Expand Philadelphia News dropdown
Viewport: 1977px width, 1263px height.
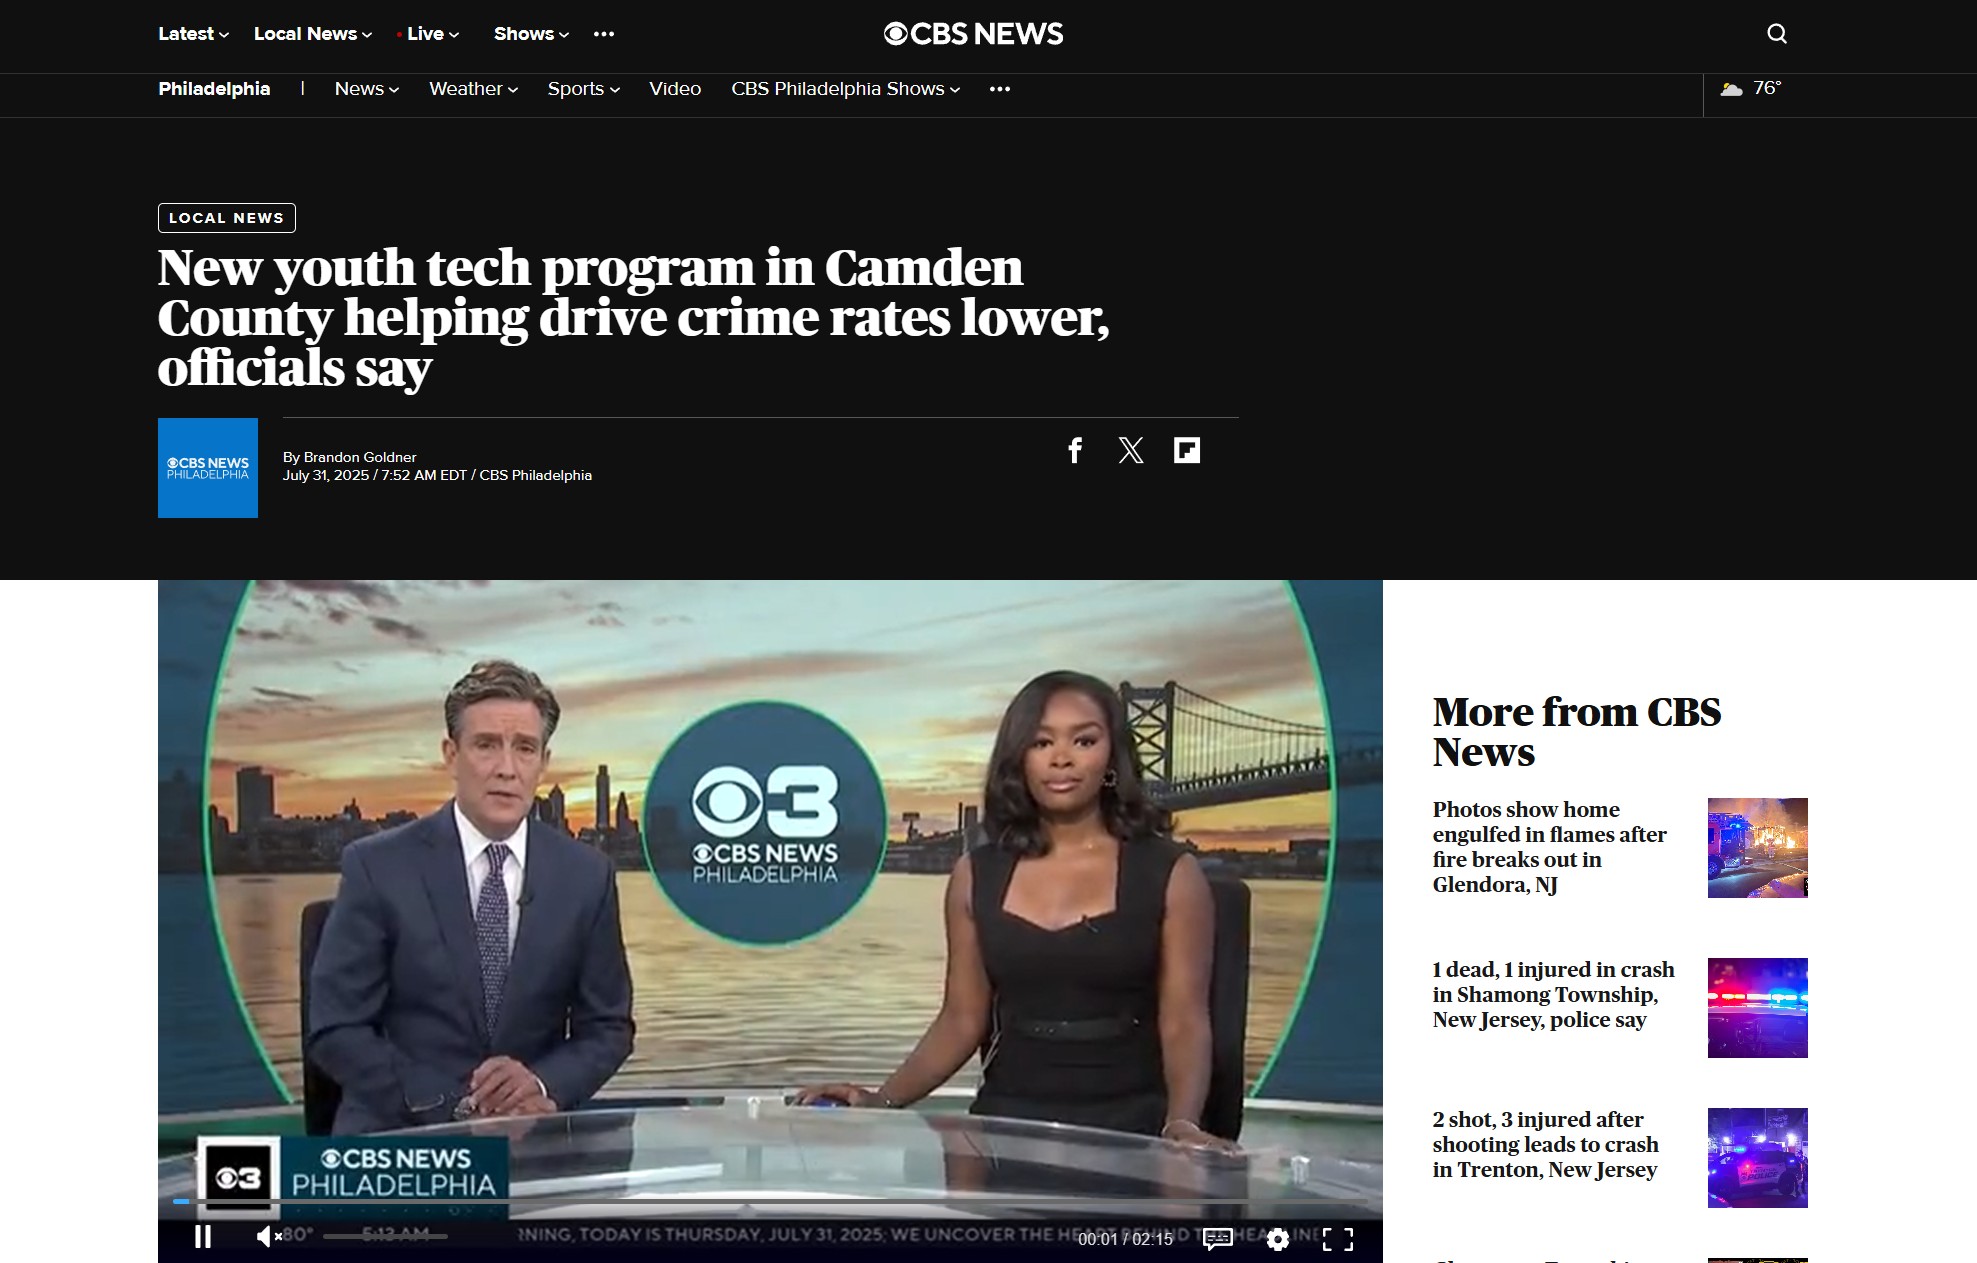coord(367,89)
